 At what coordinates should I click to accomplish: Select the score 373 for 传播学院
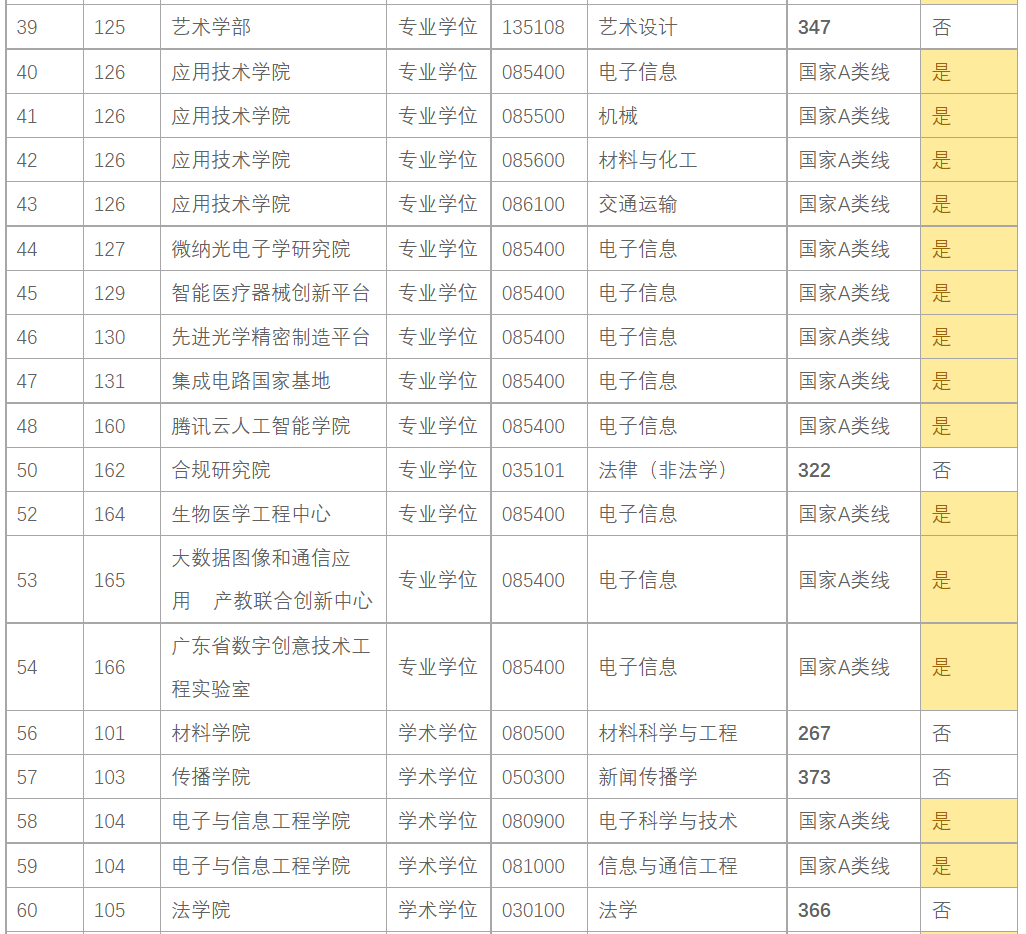814,777
